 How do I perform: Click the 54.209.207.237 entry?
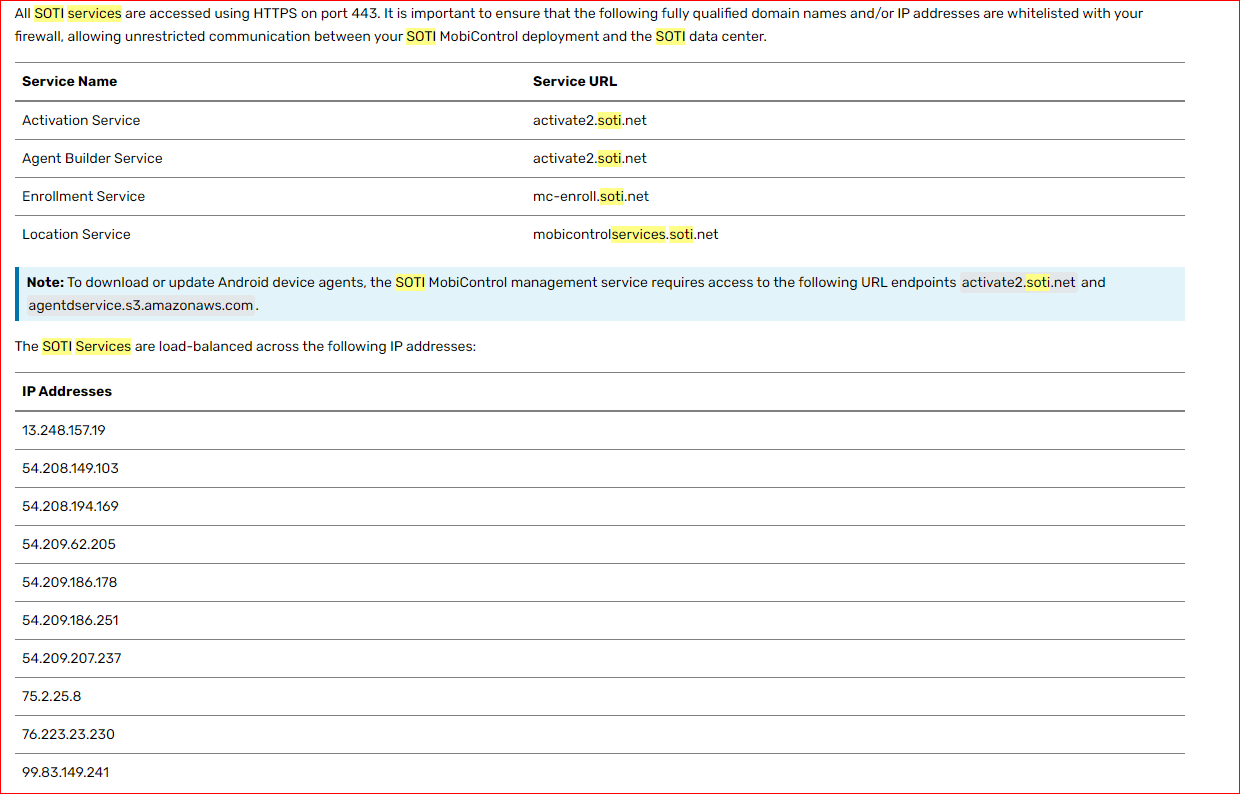71,658
